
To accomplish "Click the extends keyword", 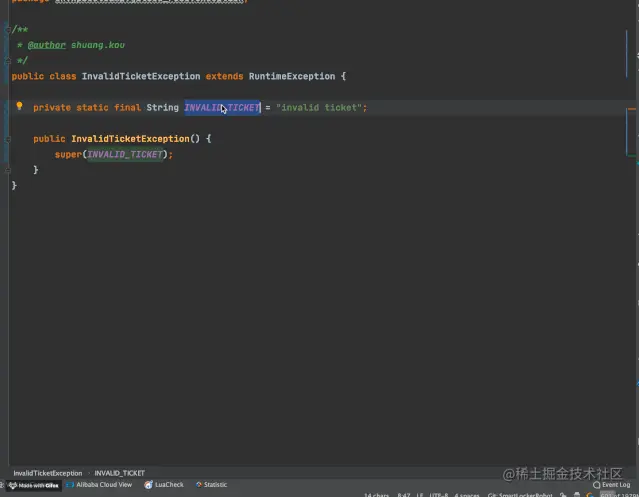I will coord(224,76).
